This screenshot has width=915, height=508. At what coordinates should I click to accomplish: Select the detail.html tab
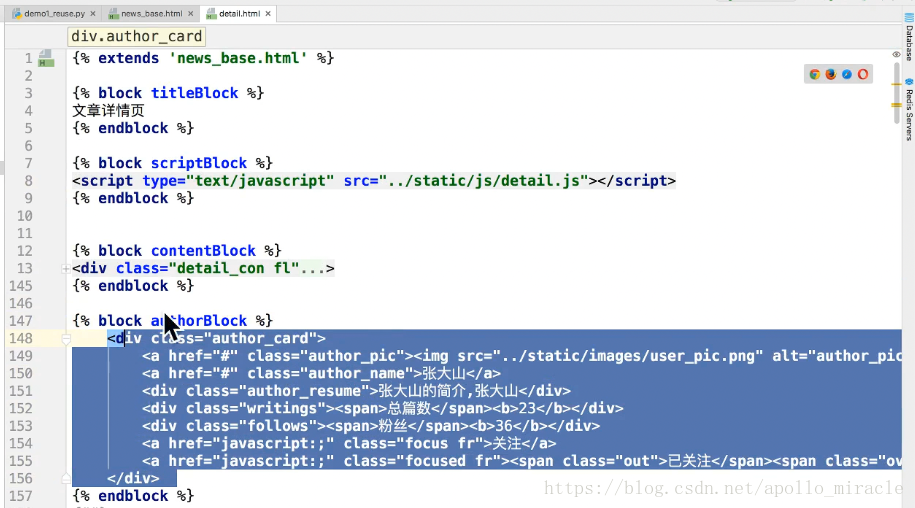[239, 13]
